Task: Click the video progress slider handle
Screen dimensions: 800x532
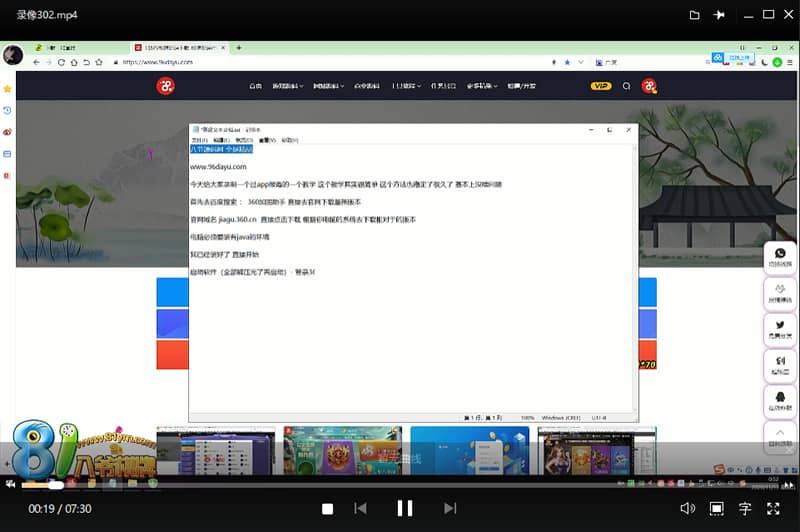Action: tap(56, 485)
